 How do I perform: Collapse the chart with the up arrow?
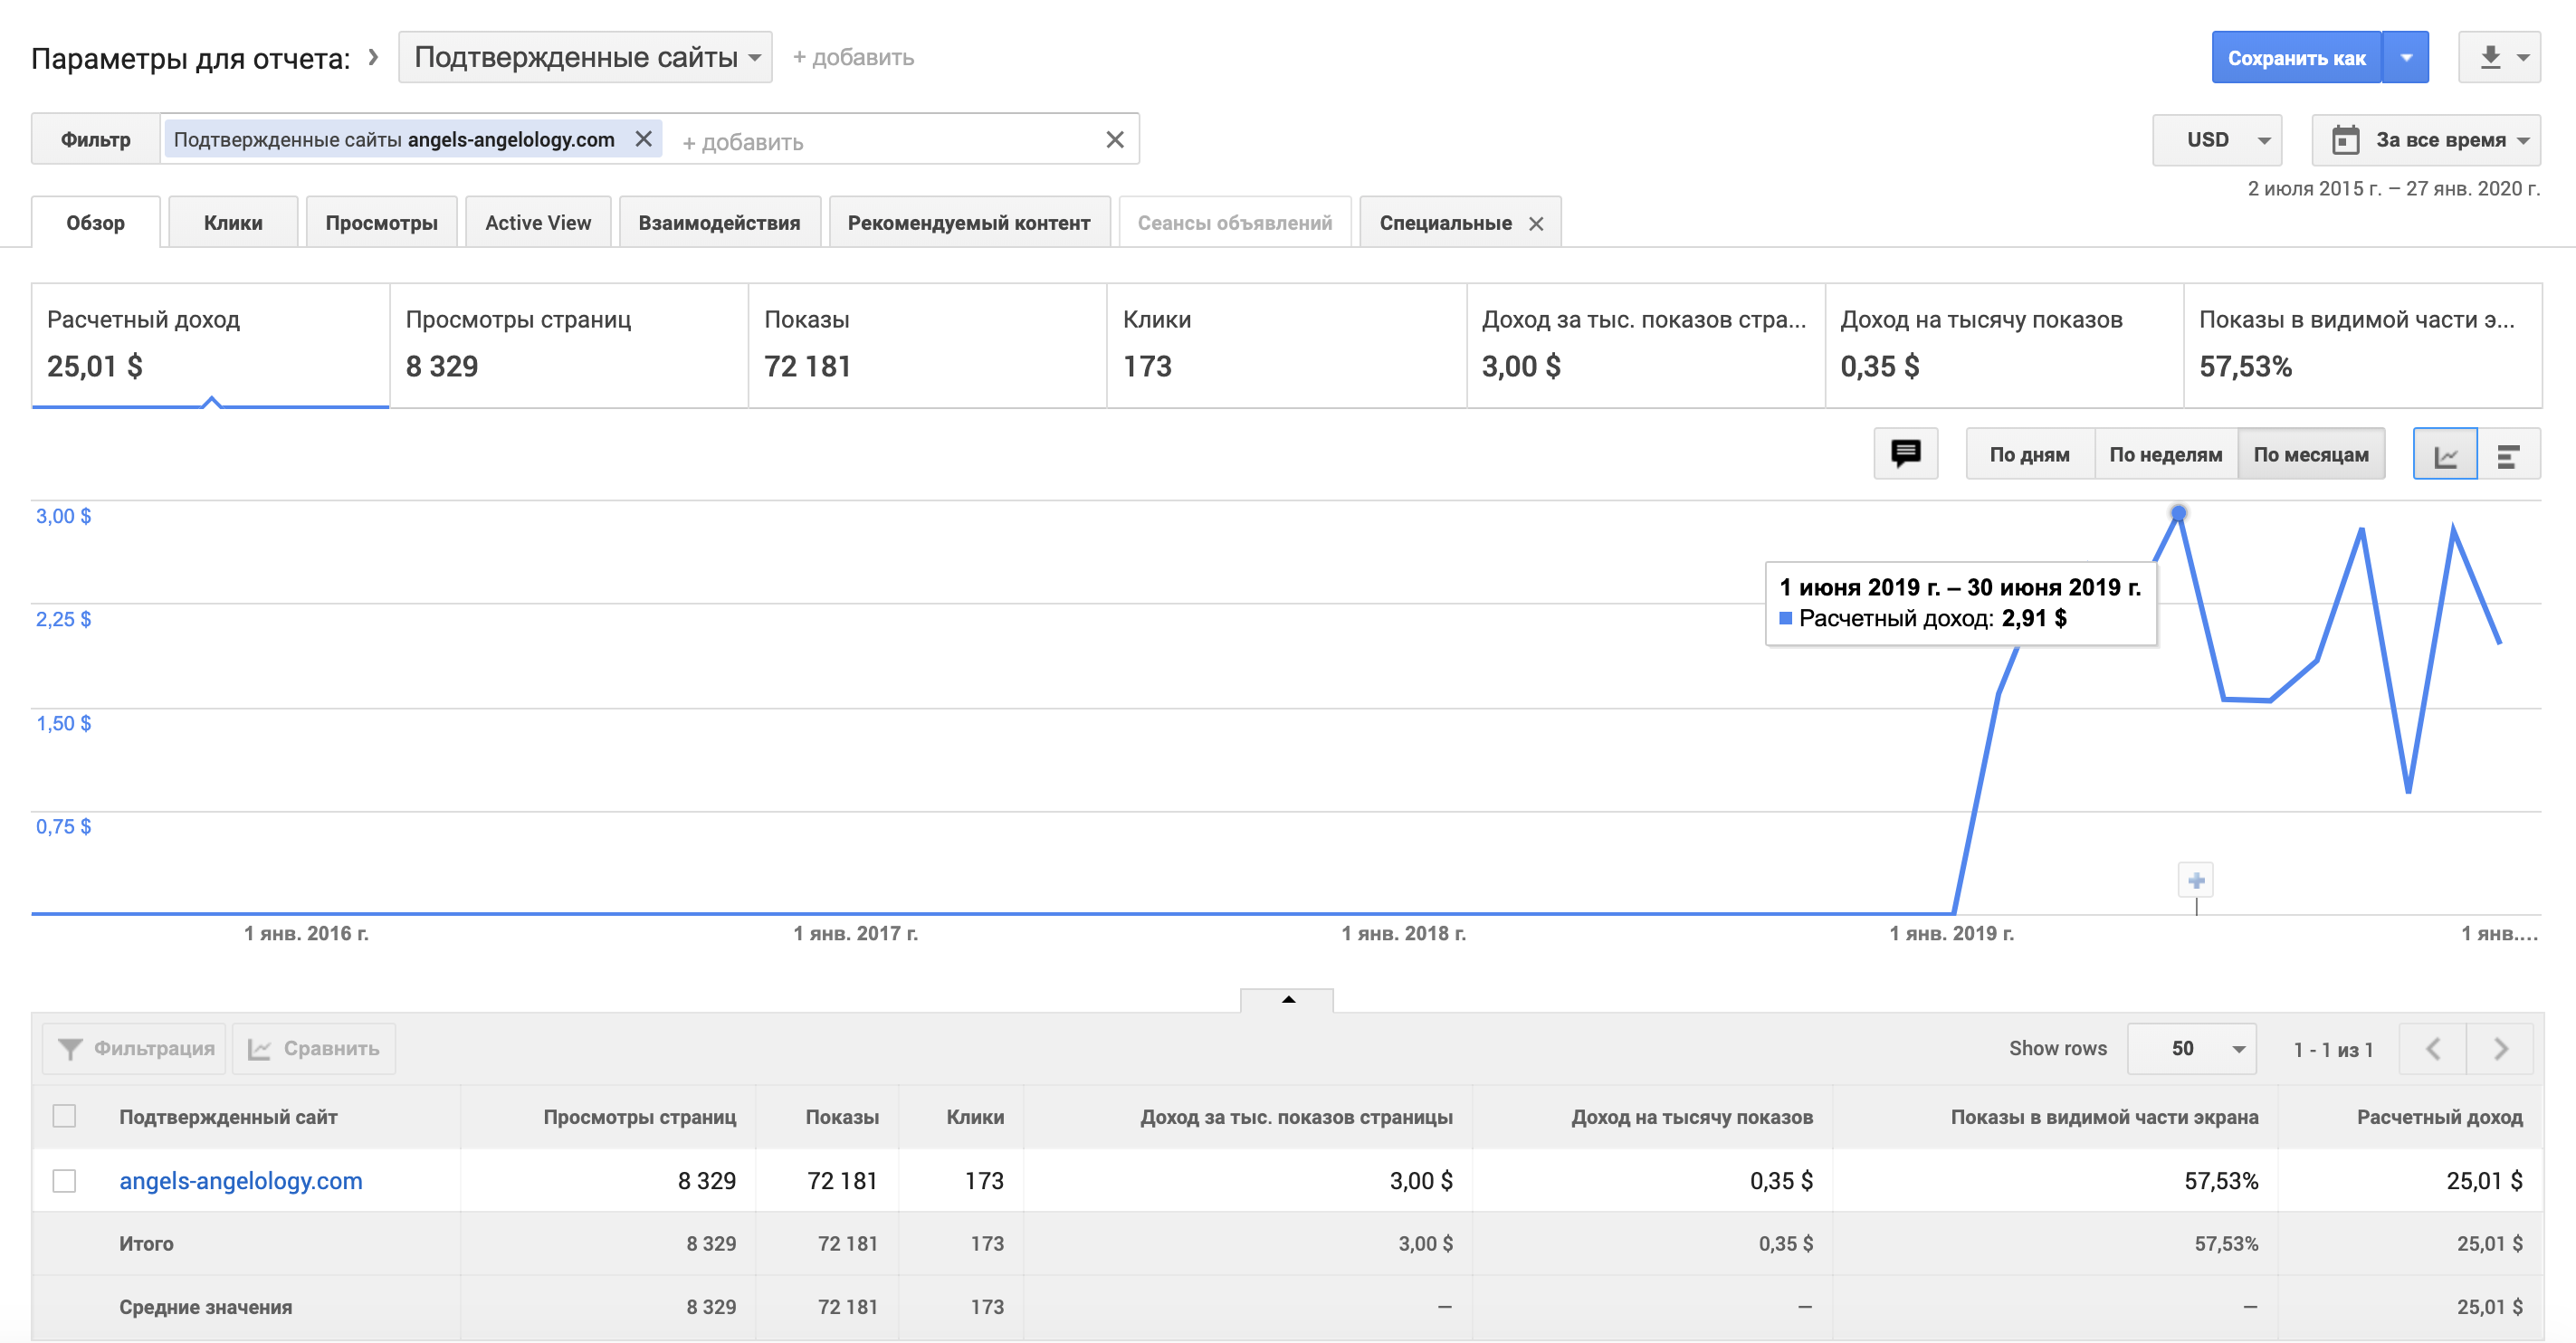[x=1287, y=999]
